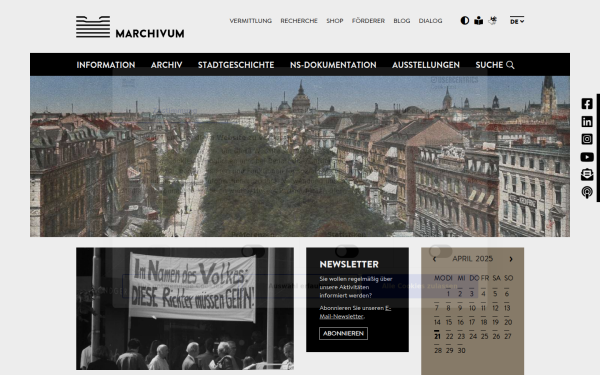Click the Newsletter heading
This screenshot has width=600, height=375.
tap(349, 264)
